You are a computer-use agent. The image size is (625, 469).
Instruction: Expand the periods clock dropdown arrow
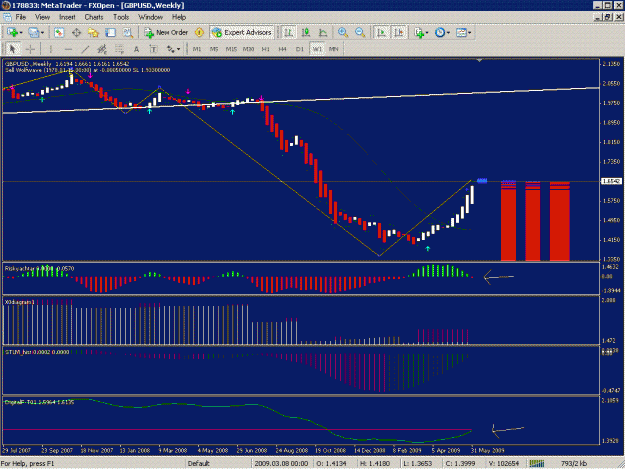(448, 33)
